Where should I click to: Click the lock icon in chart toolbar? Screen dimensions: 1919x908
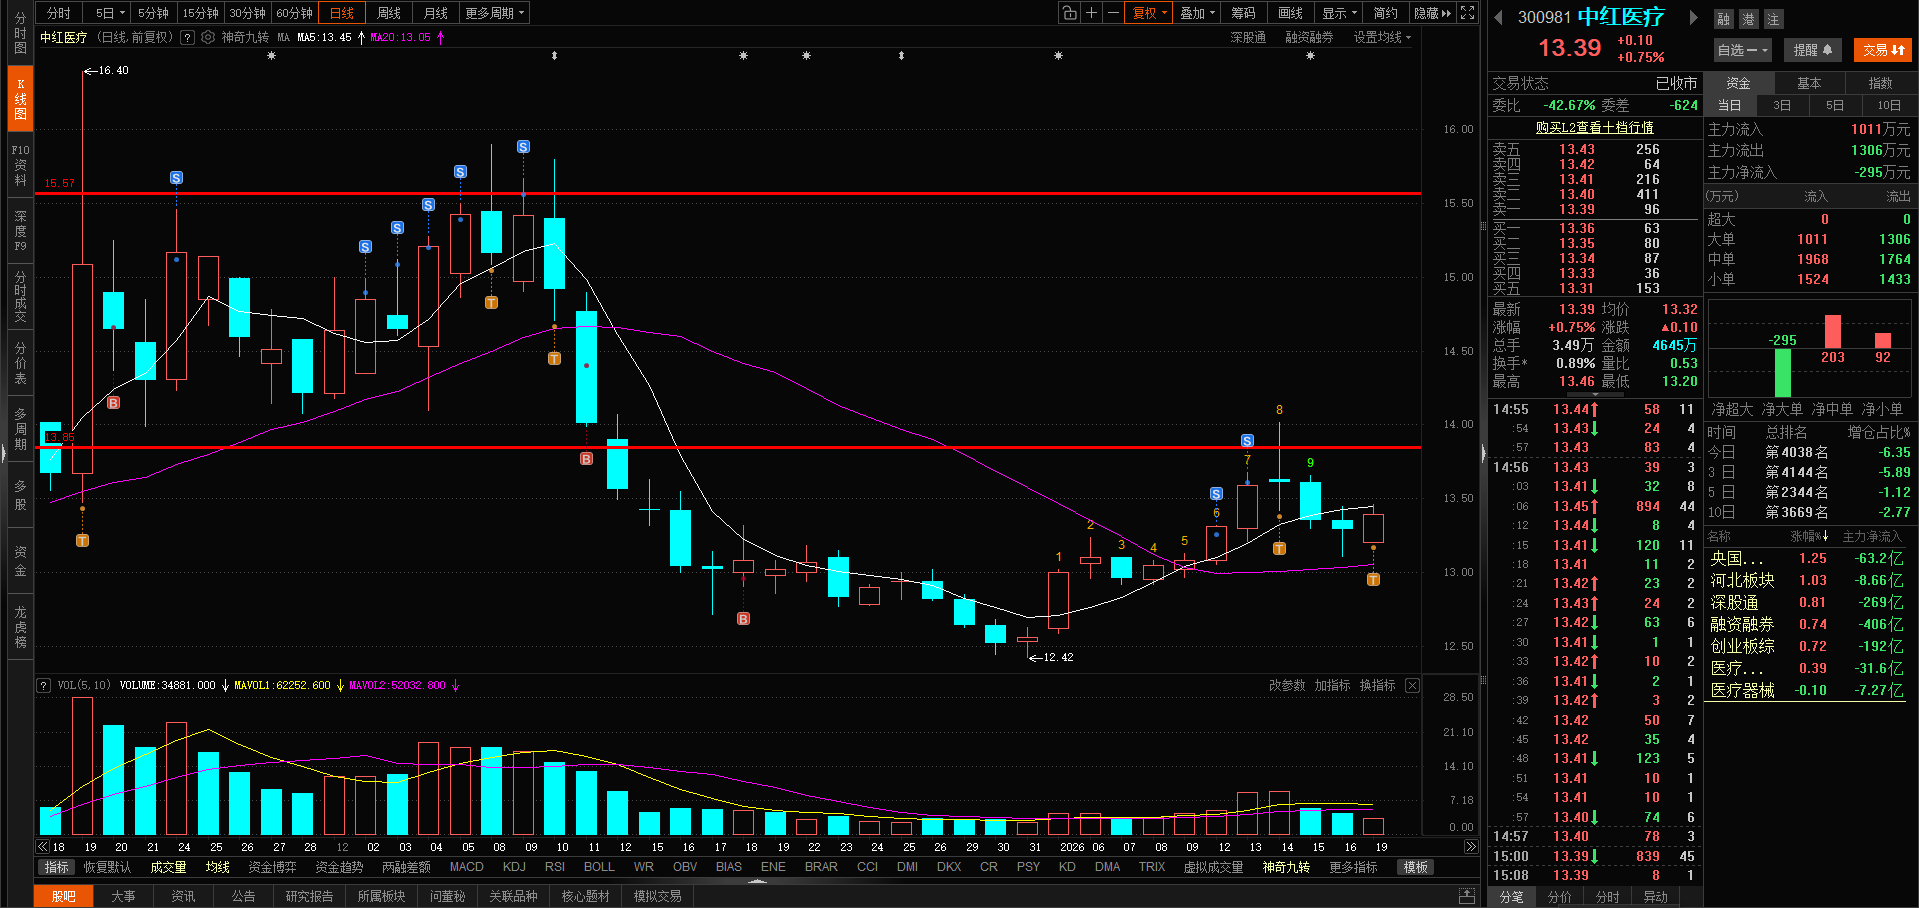click(1069, 13)
